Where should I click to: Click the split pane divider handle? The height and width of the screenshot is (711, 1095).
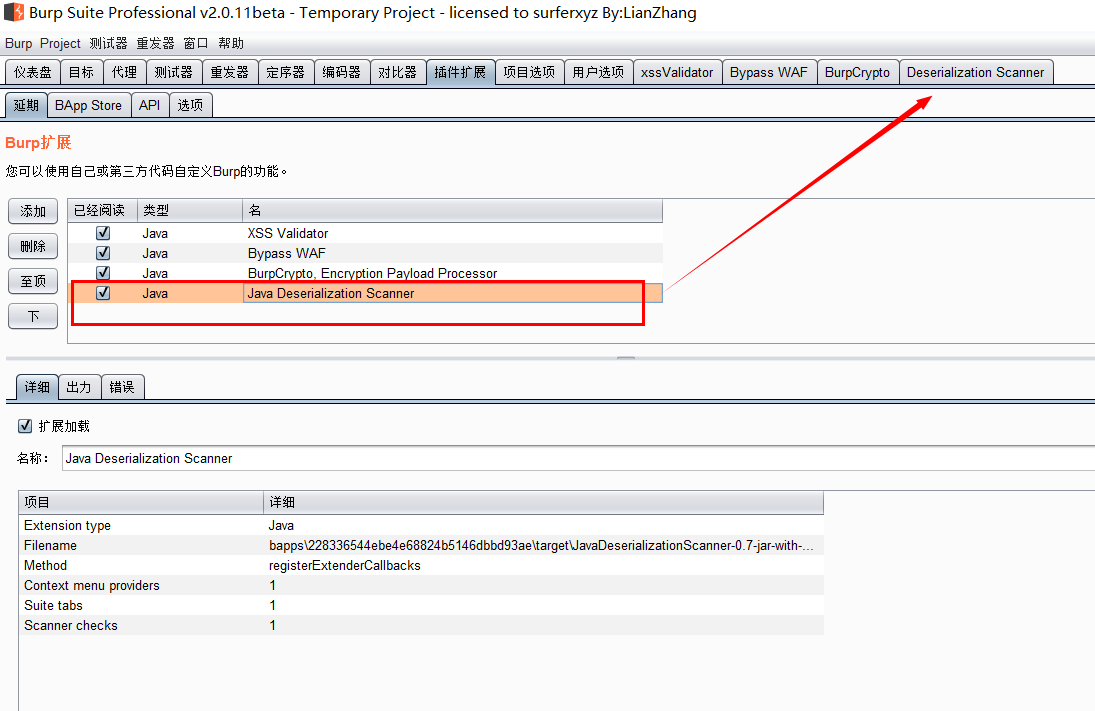[626, 358]
